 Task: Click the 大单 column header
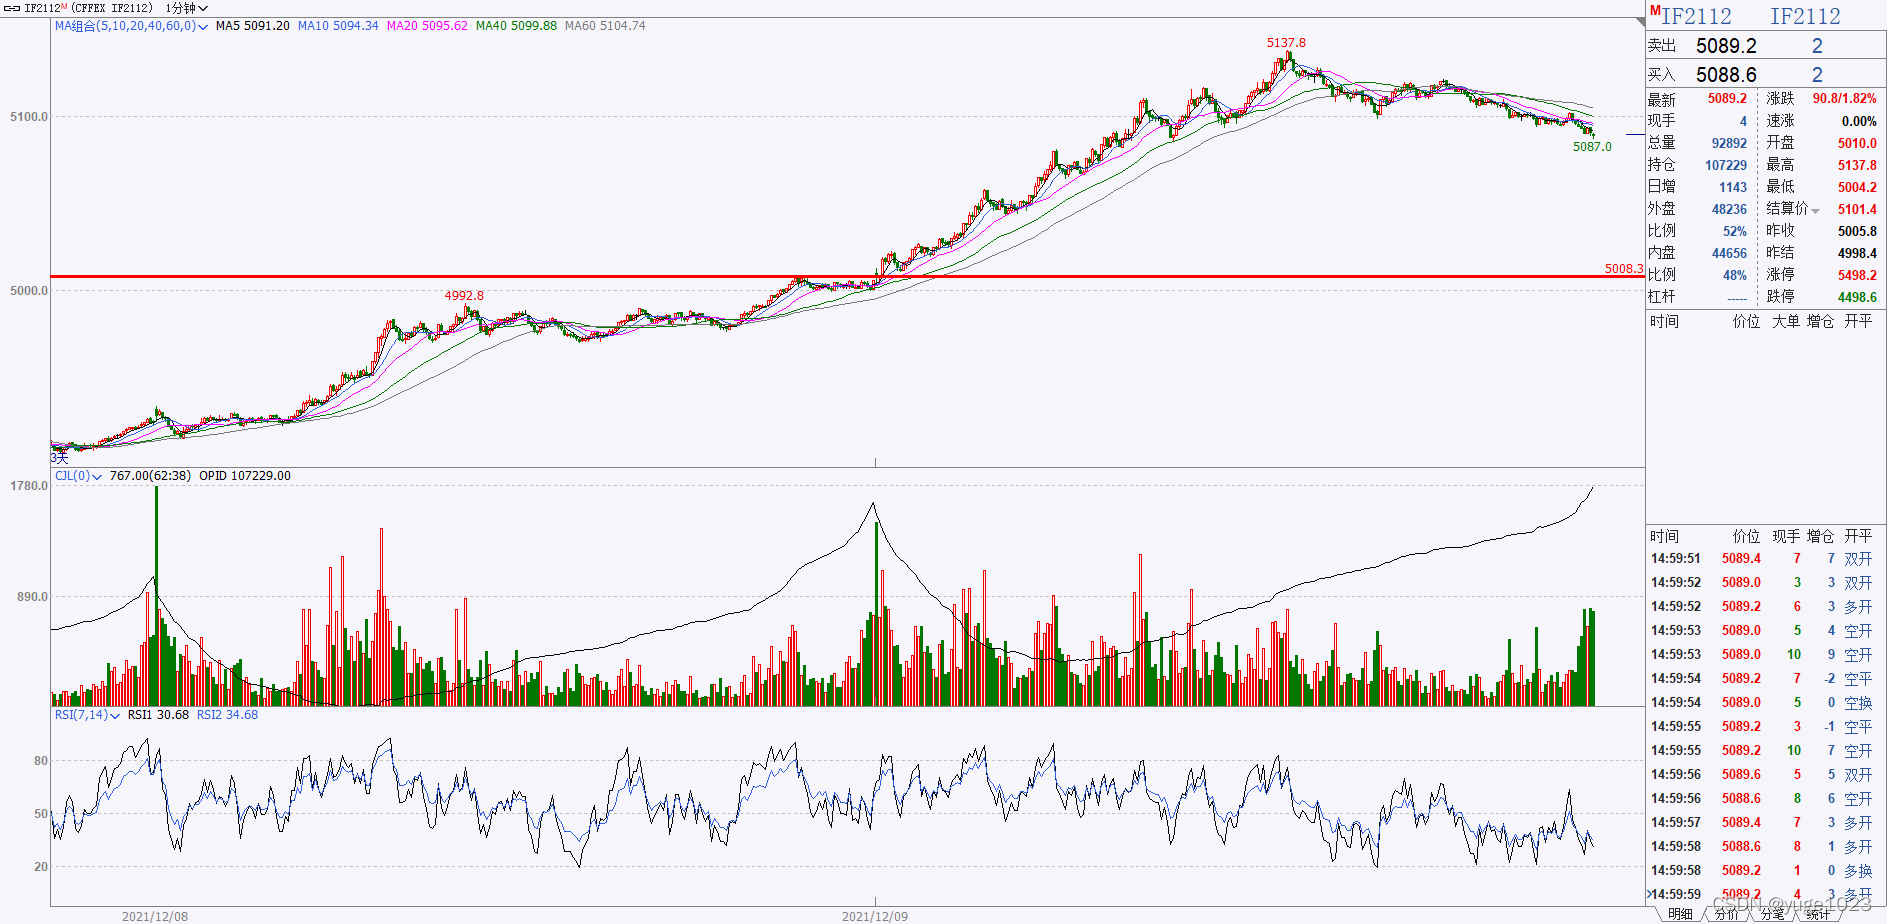[x=1786, y=321]
